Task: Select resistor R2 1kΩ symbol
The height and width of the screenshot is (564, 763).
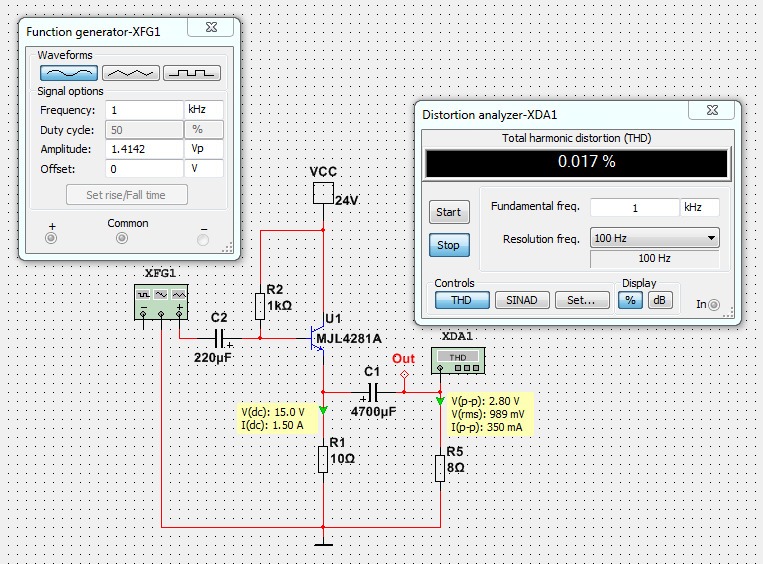Action: pyautogui.click(x=260, y=307)
